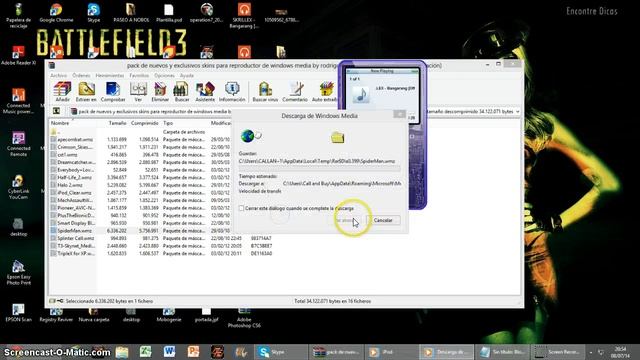Viewport: 640px width, 360px height.
Task: Click the Comentario toolbar icon
Action: pos(295,92)
